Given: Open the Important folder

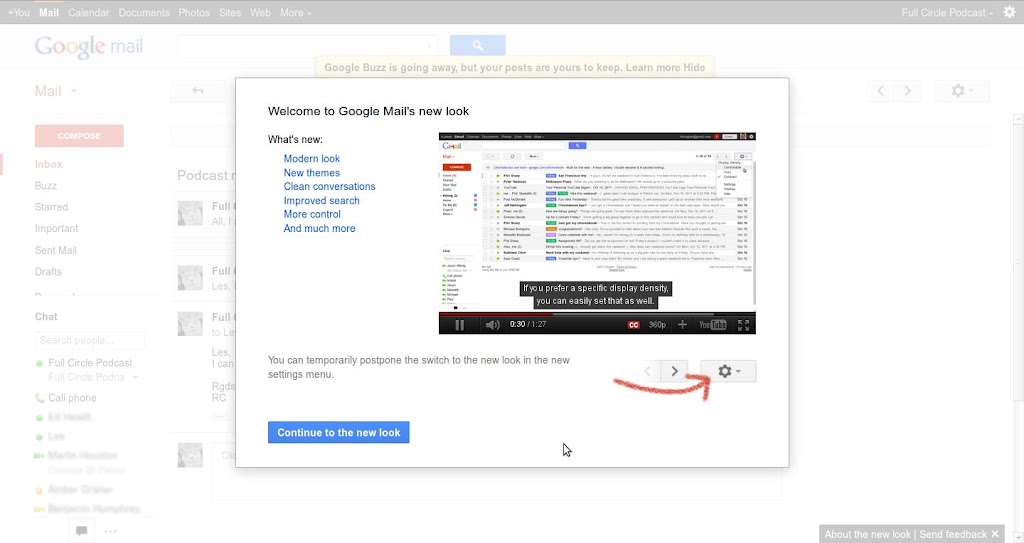Looking at the screenshot, I should [x=56, y=228].
